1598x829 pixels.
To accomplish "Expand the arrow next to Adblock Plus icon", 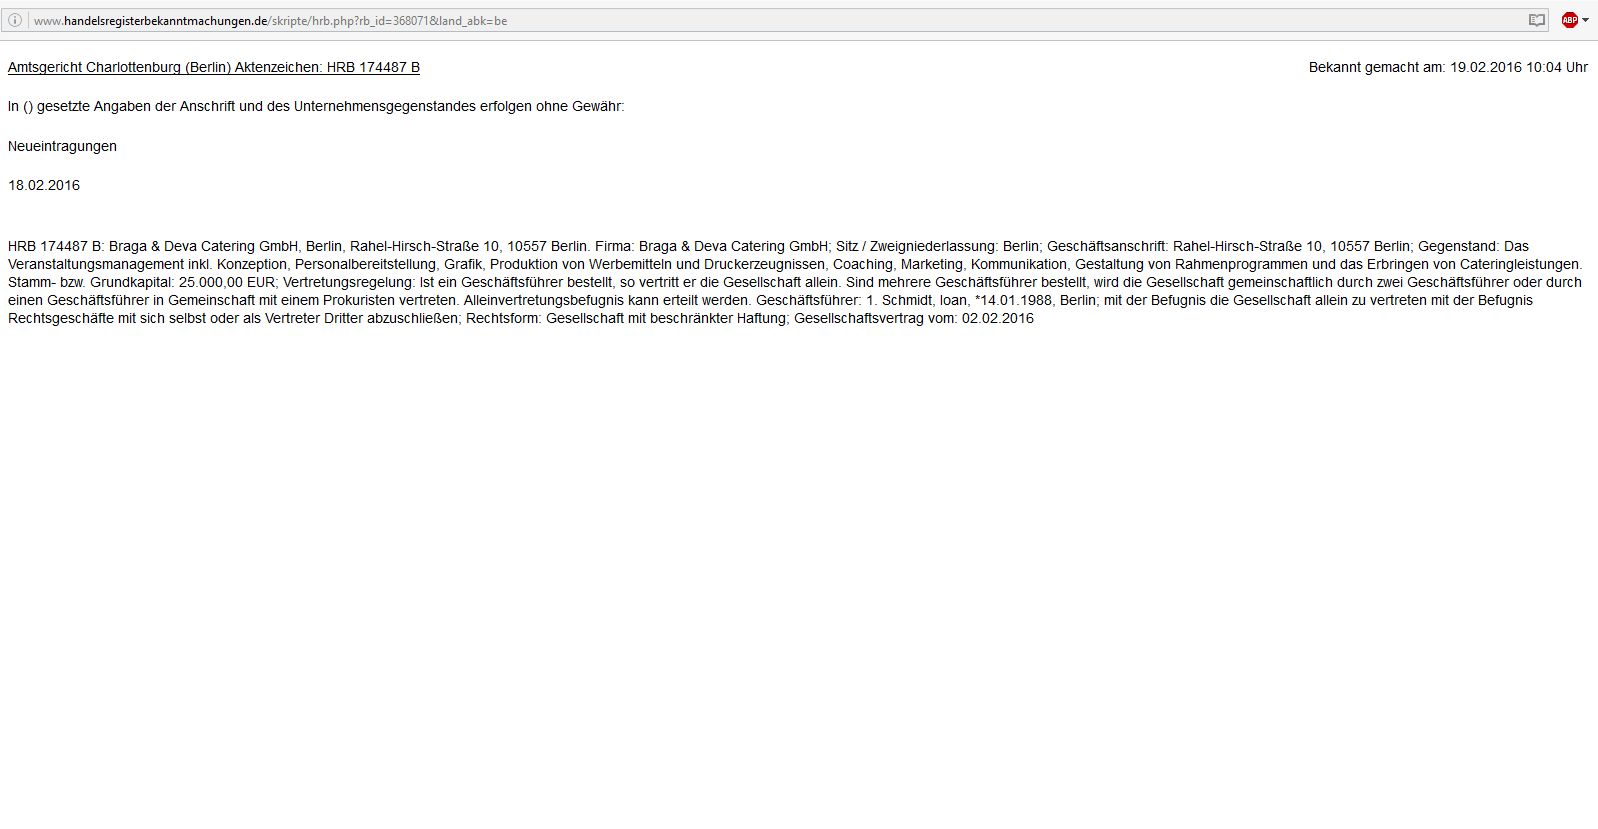I will click(x=1586, y=20).
